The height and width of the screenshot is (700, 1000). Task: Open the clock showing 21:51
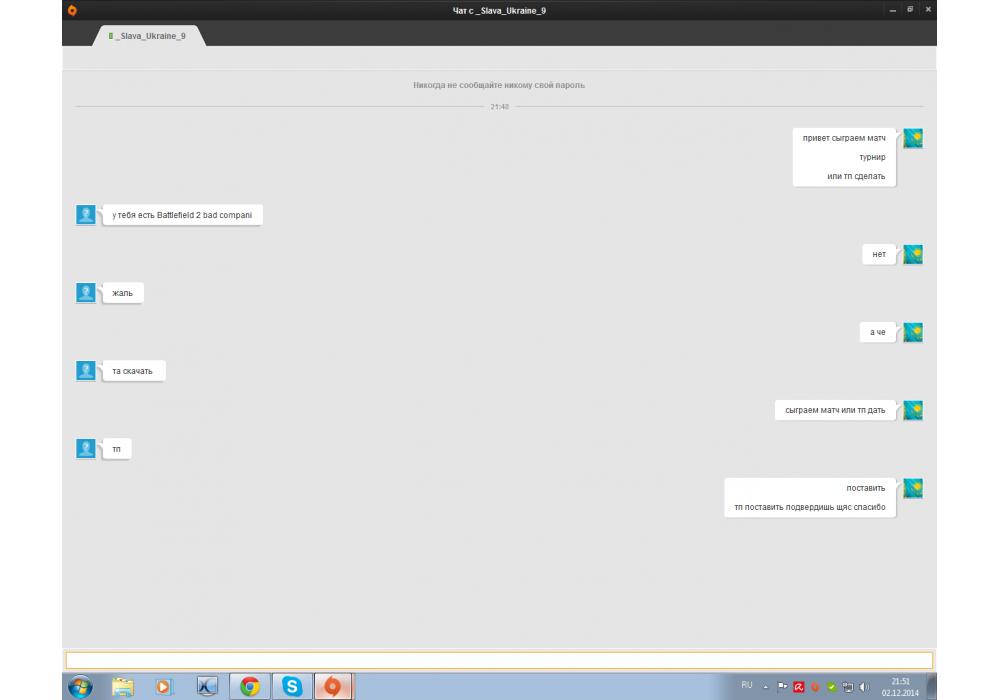(x=900, y=686)
